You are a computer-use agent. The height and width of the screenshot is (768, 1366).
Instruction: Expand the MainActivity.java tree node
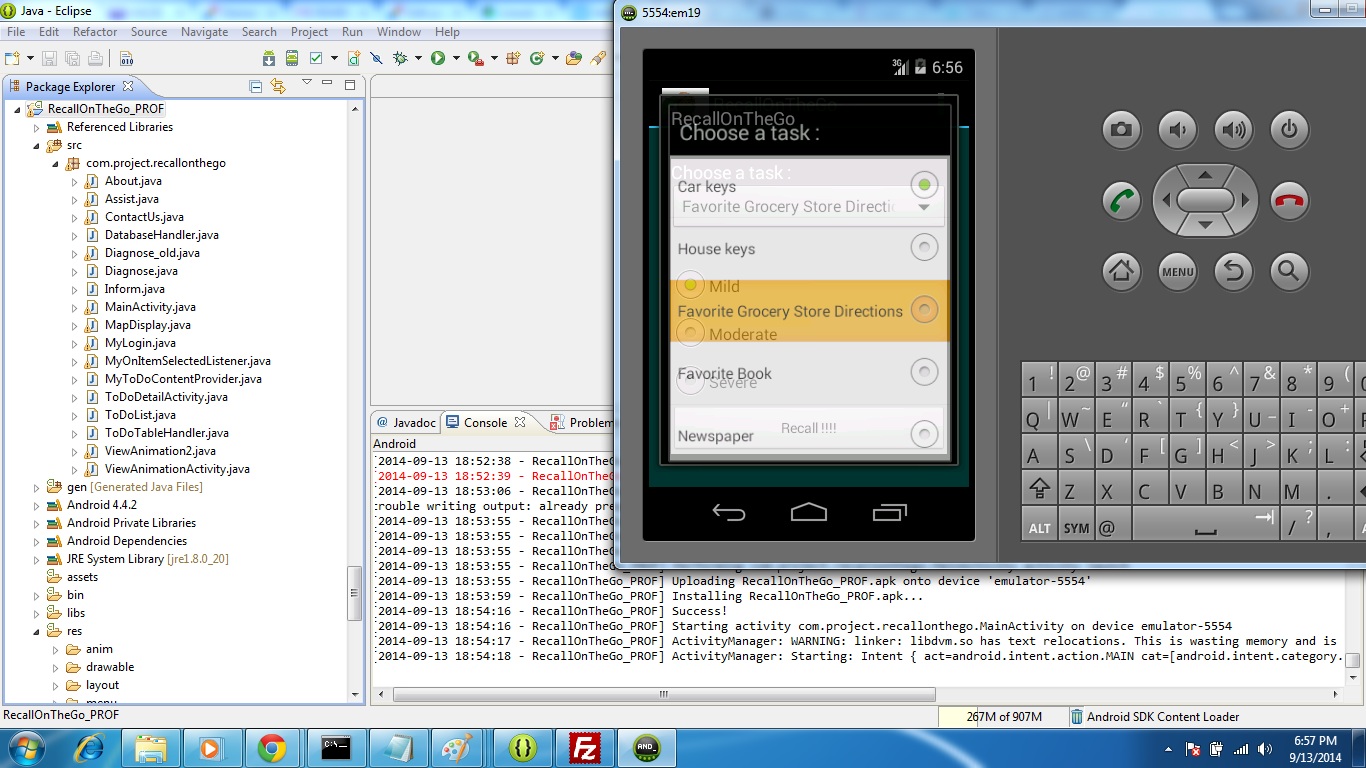pyautogui.click(x=74, y=307)
